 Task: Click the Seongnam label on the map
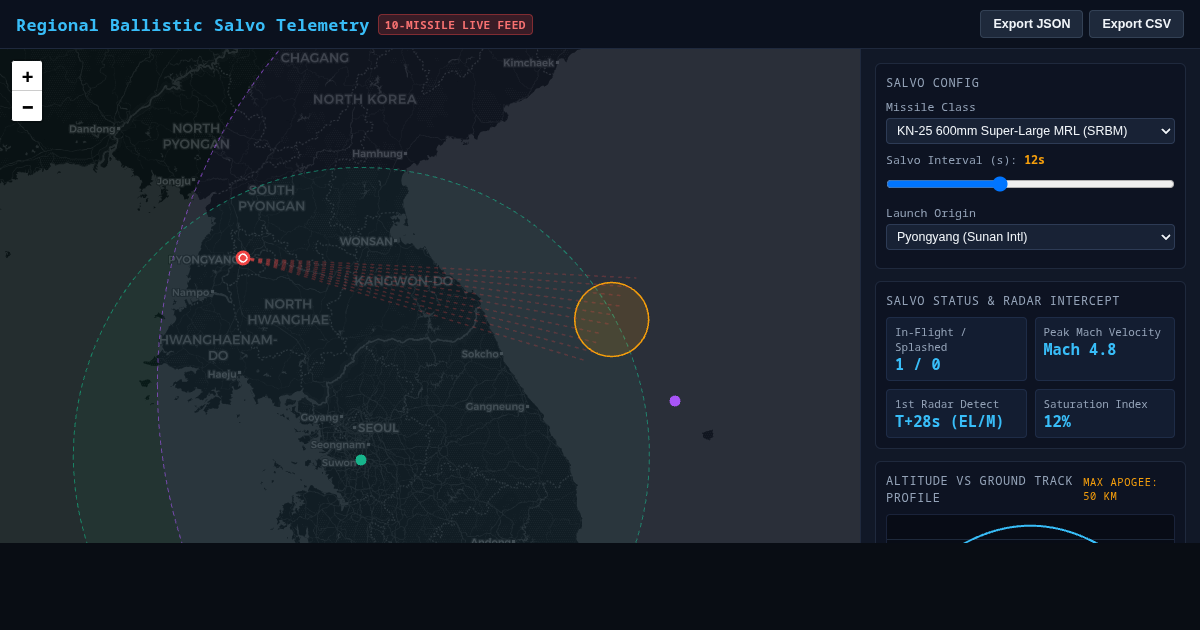click(x=338, y=445)
